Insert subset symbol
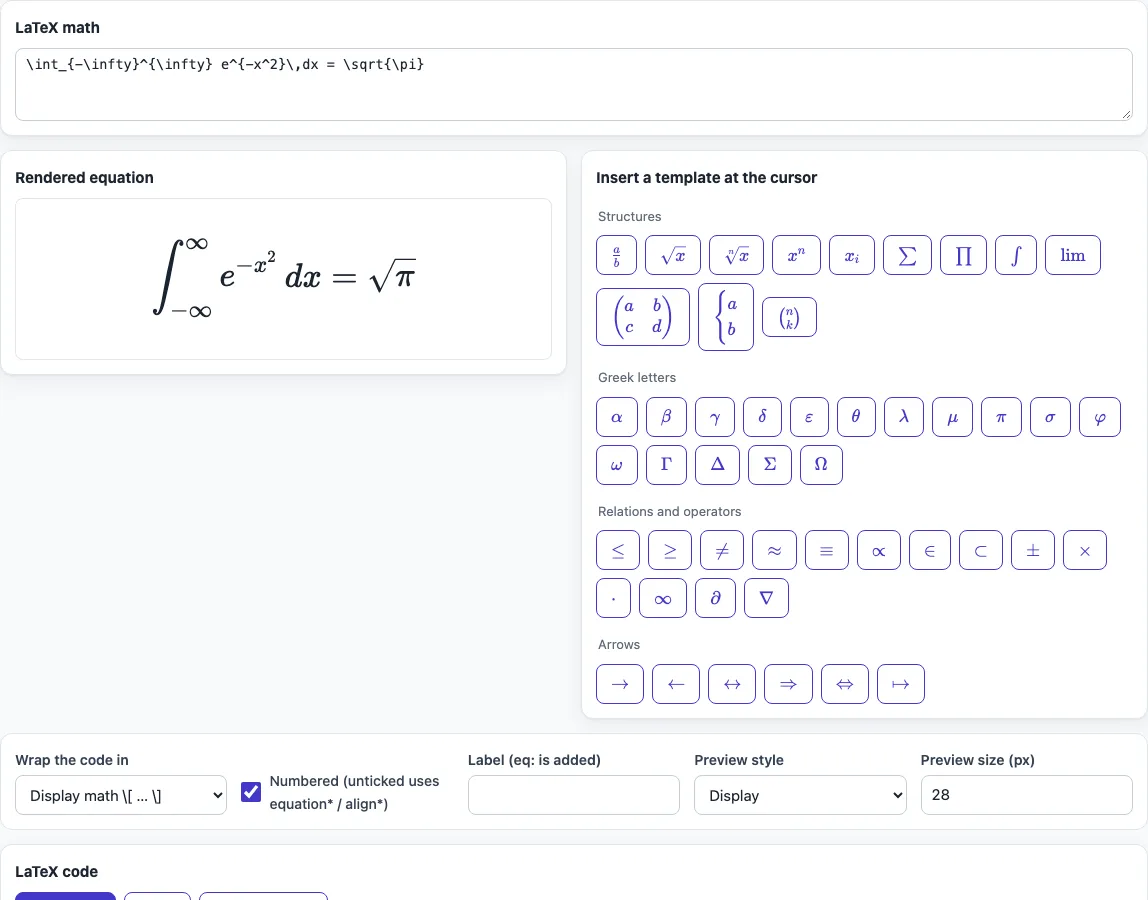The width and height of the screenshot is (1148, 900). coord(981,550)
